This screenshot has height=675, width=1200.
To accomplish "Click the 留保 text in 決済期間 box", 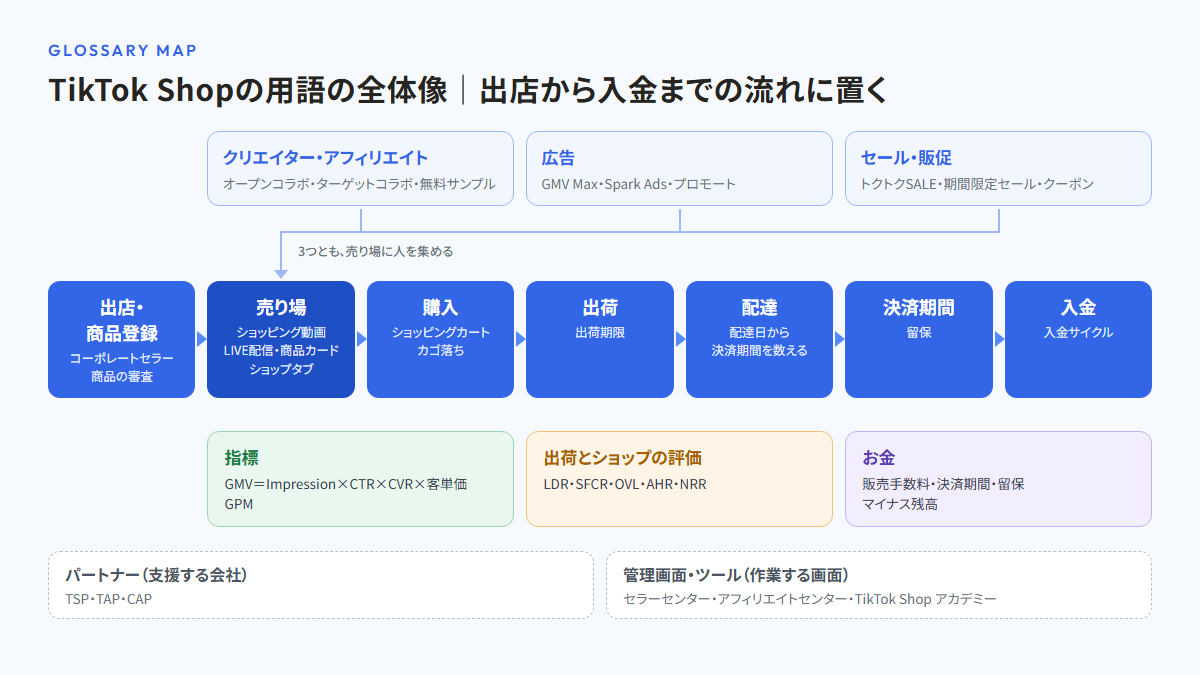I will [x=919, y=332].
